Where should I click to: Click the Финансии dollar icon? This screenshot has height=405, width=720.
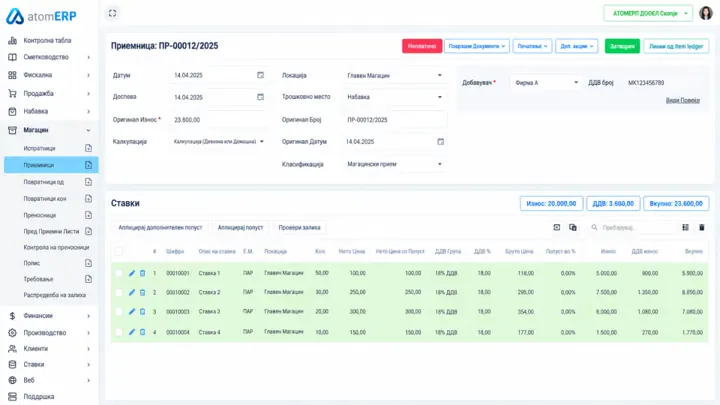(x=12, y=316)
